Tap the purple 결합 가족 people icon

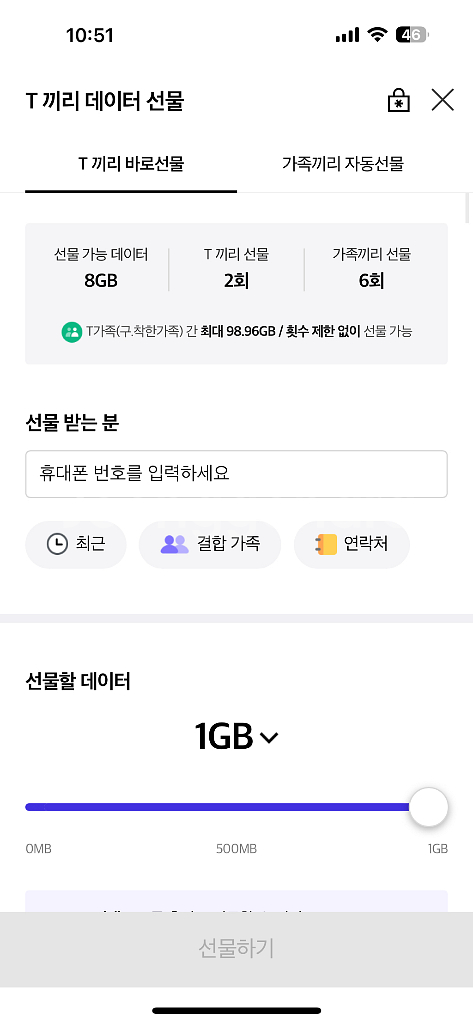(174, 544)
